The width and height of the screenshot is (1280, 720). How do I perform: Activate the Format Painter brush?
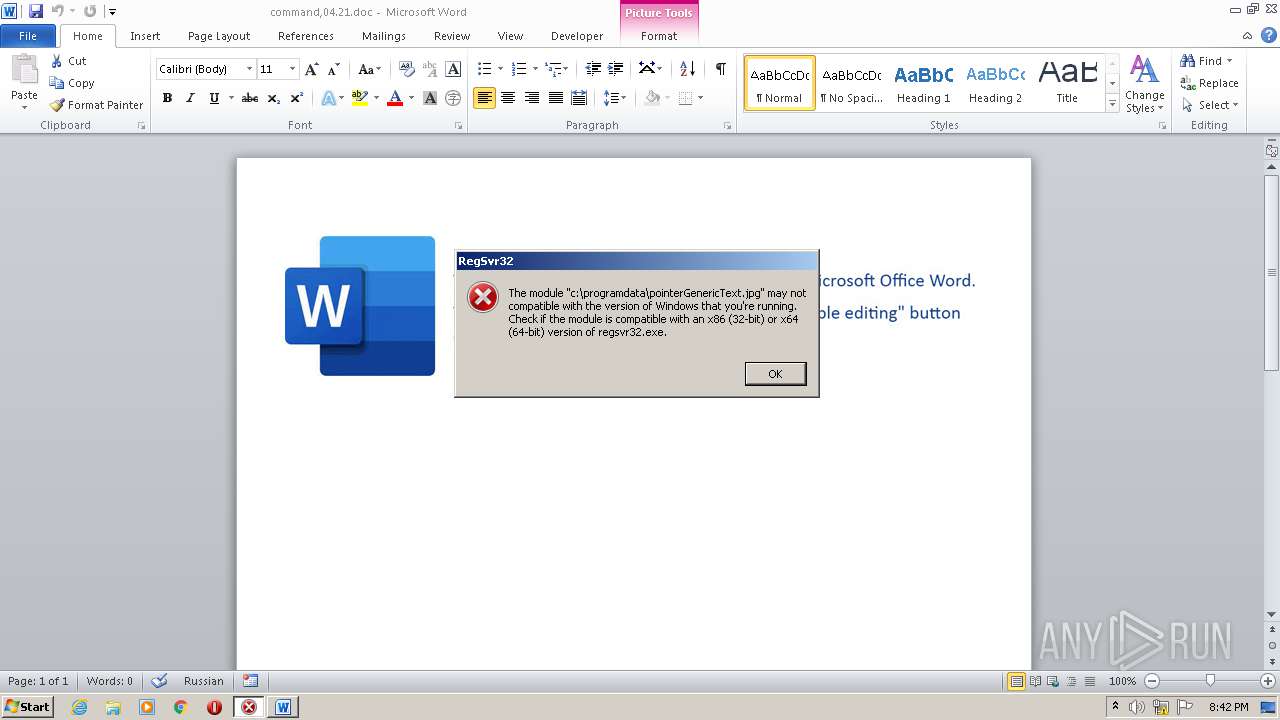click(x=96, y=105)
